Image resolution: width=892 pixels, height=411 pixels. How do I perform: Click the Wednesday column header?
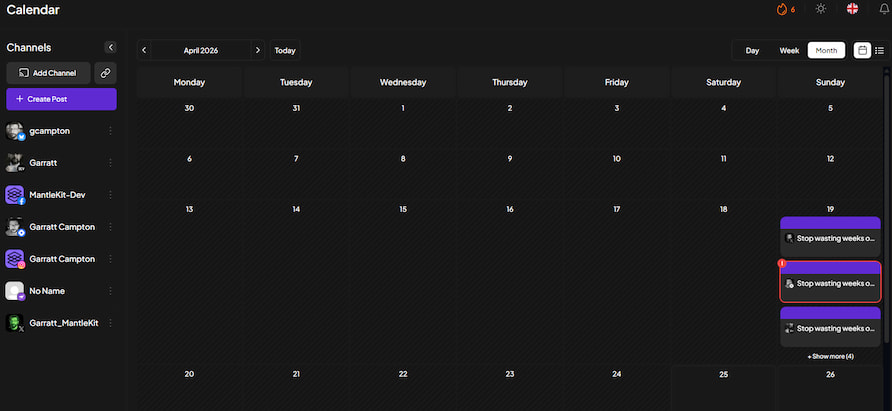403,82
